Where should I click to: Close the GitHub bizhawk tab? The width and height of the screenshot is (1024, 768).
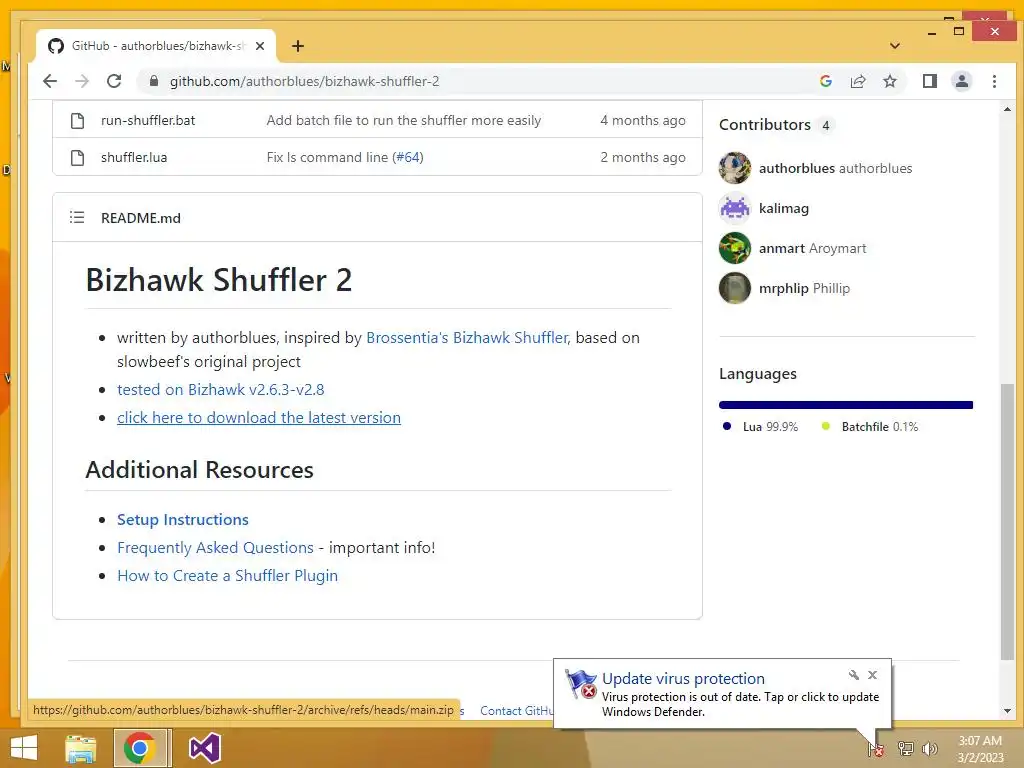[259, 46]
